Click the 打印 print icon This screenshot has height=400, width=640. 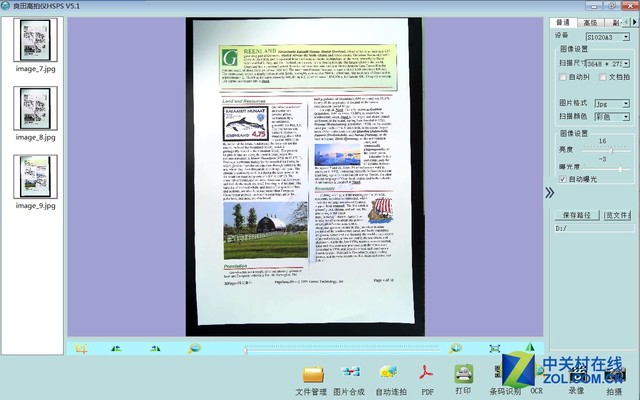(x=463, y=374)
